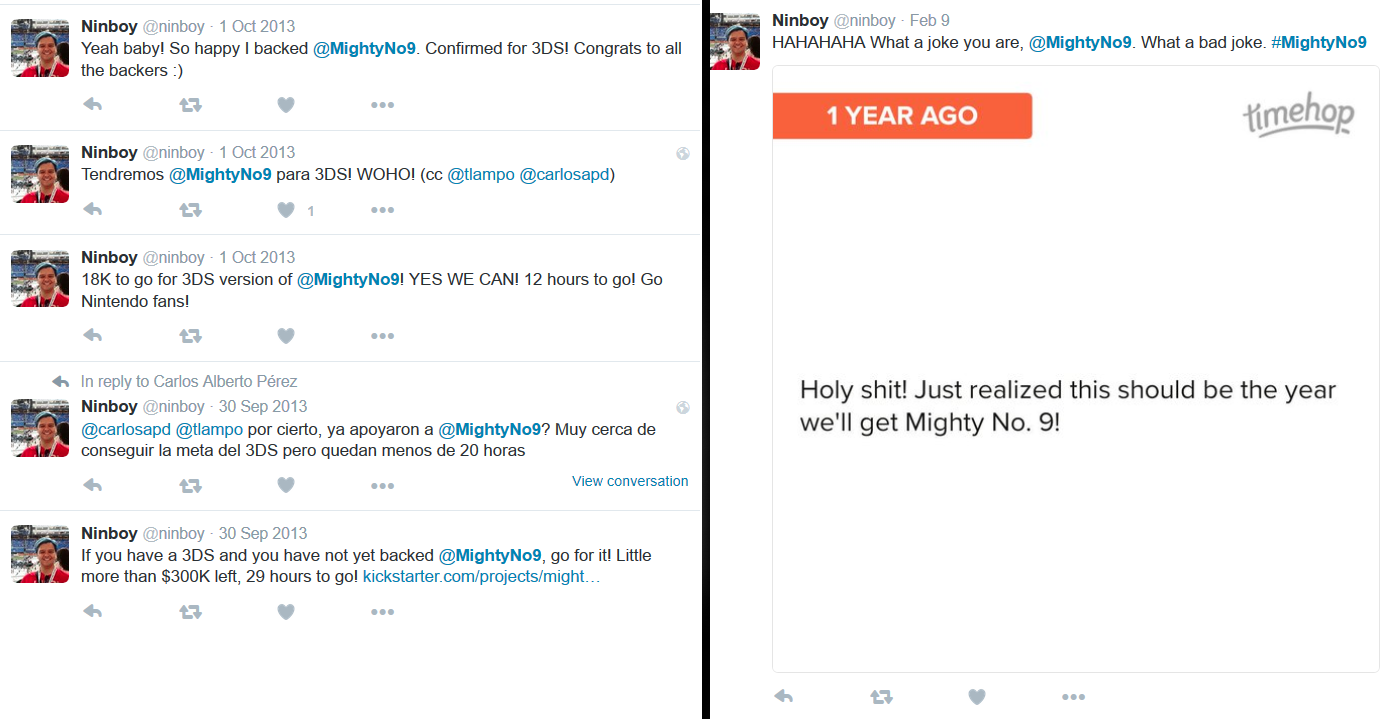Open more options on '18K to go' tweet
This screenshot has height=723, width=1392.
382,336
